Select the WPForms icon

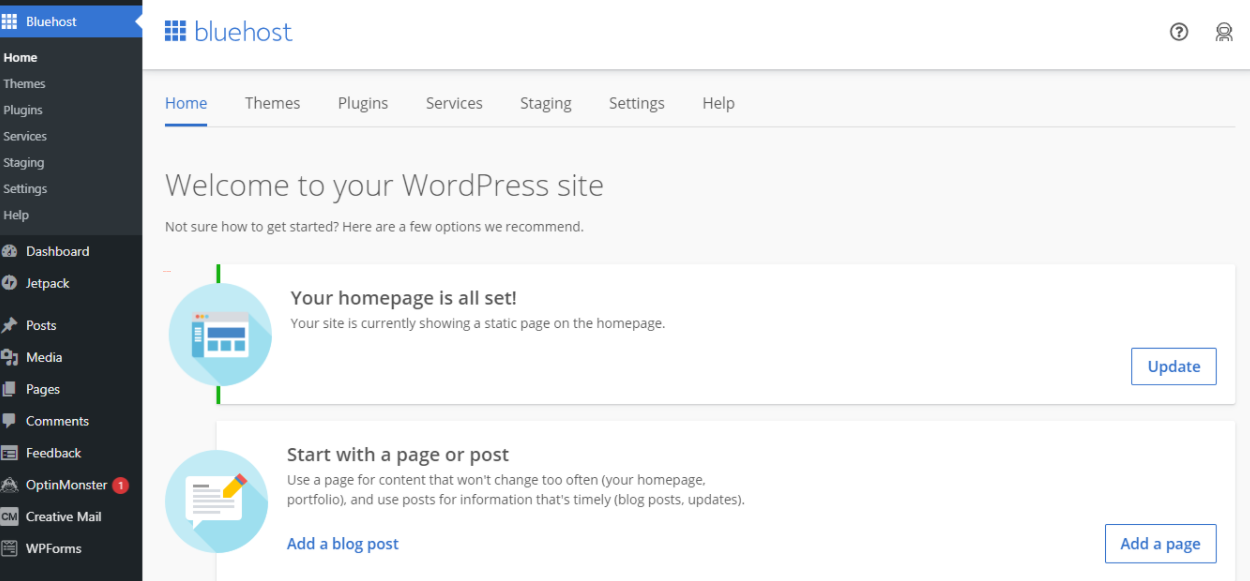tap(9, 548)
